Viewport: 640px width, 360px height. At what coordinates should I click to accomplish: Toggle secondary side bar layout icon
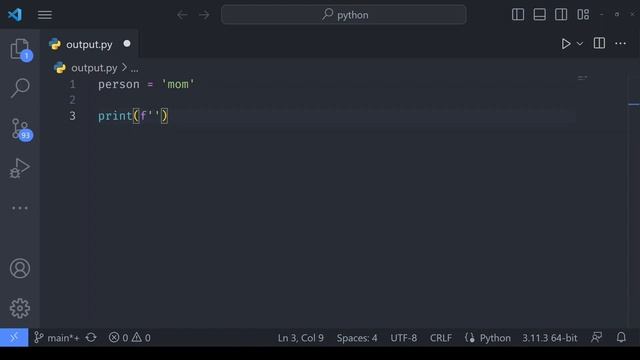tap(561, 15)
